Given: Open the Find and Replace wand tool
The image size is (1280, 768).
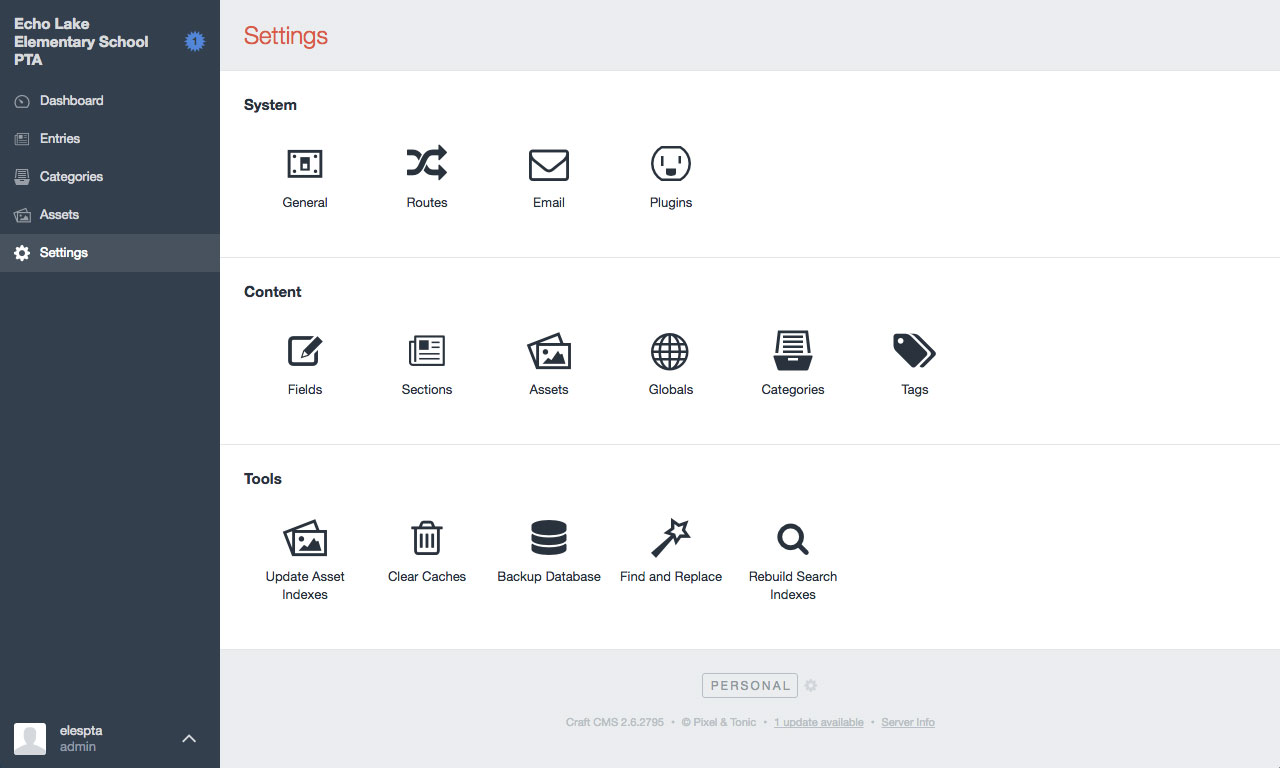Looking at the screenshot, I should [x=671, y=538].
